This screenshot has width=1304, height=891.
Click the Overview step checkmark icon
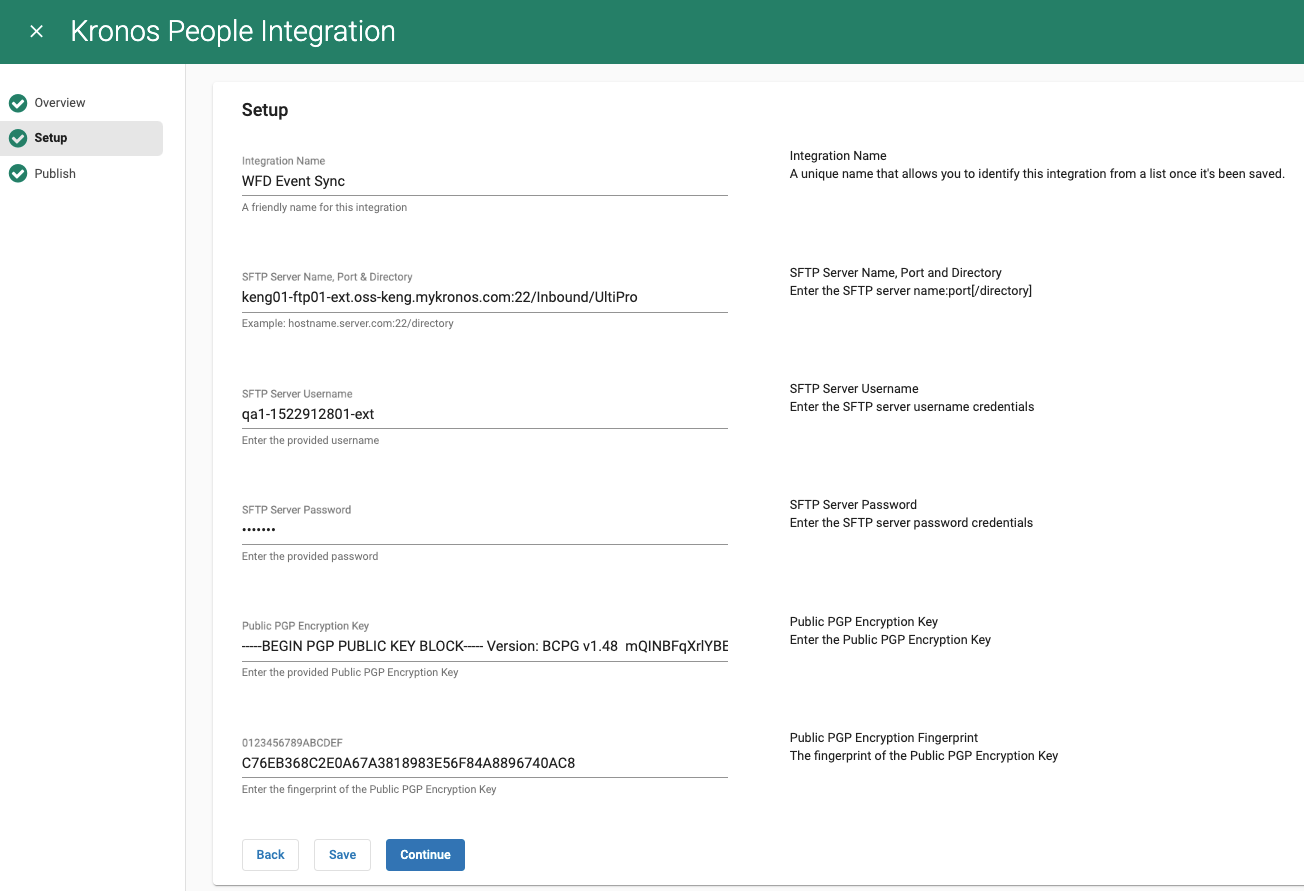point(17,103)
